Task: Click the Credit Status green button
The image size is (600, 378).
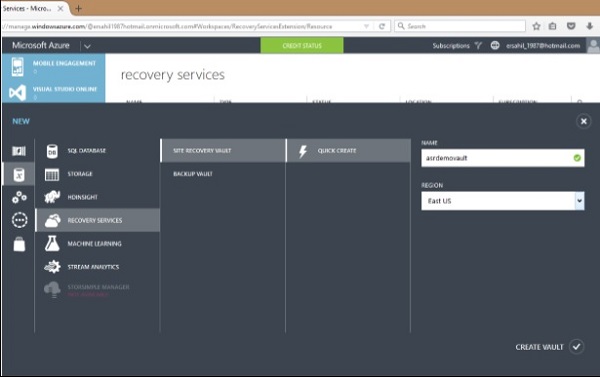Action: click(x=302, y=46)
